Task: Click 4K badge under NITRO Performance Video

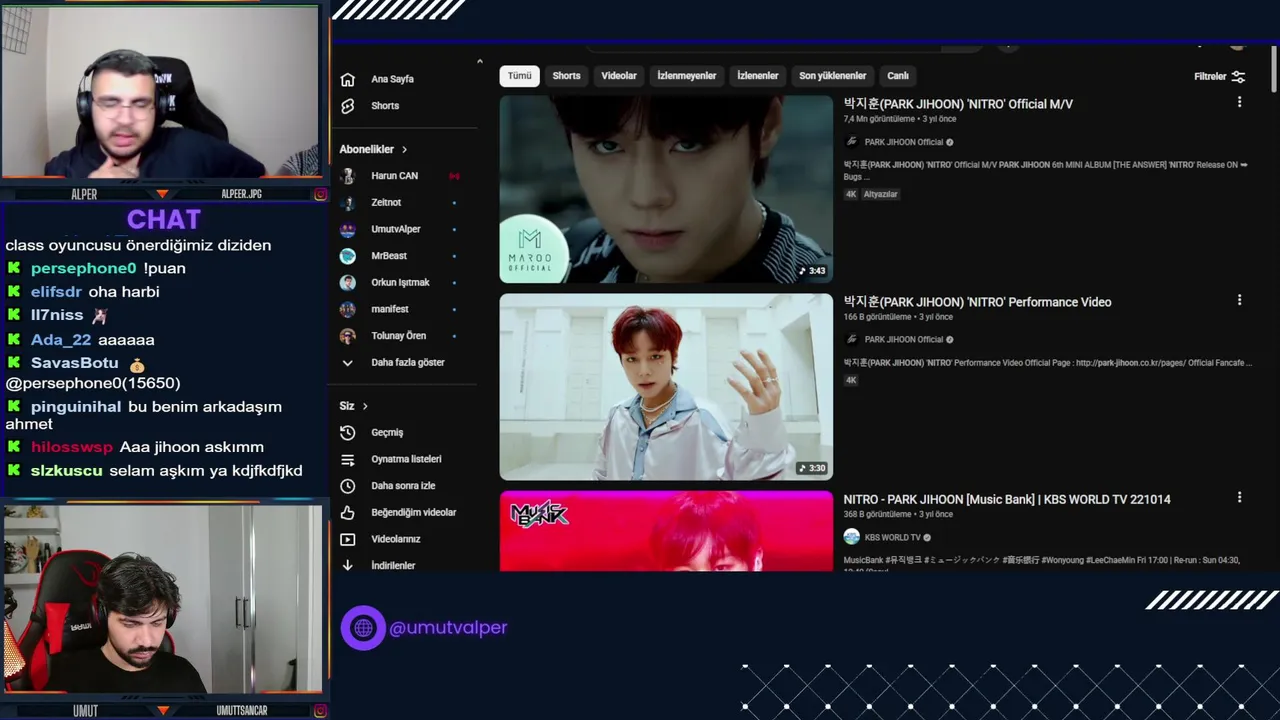Action: click(851, 380)
